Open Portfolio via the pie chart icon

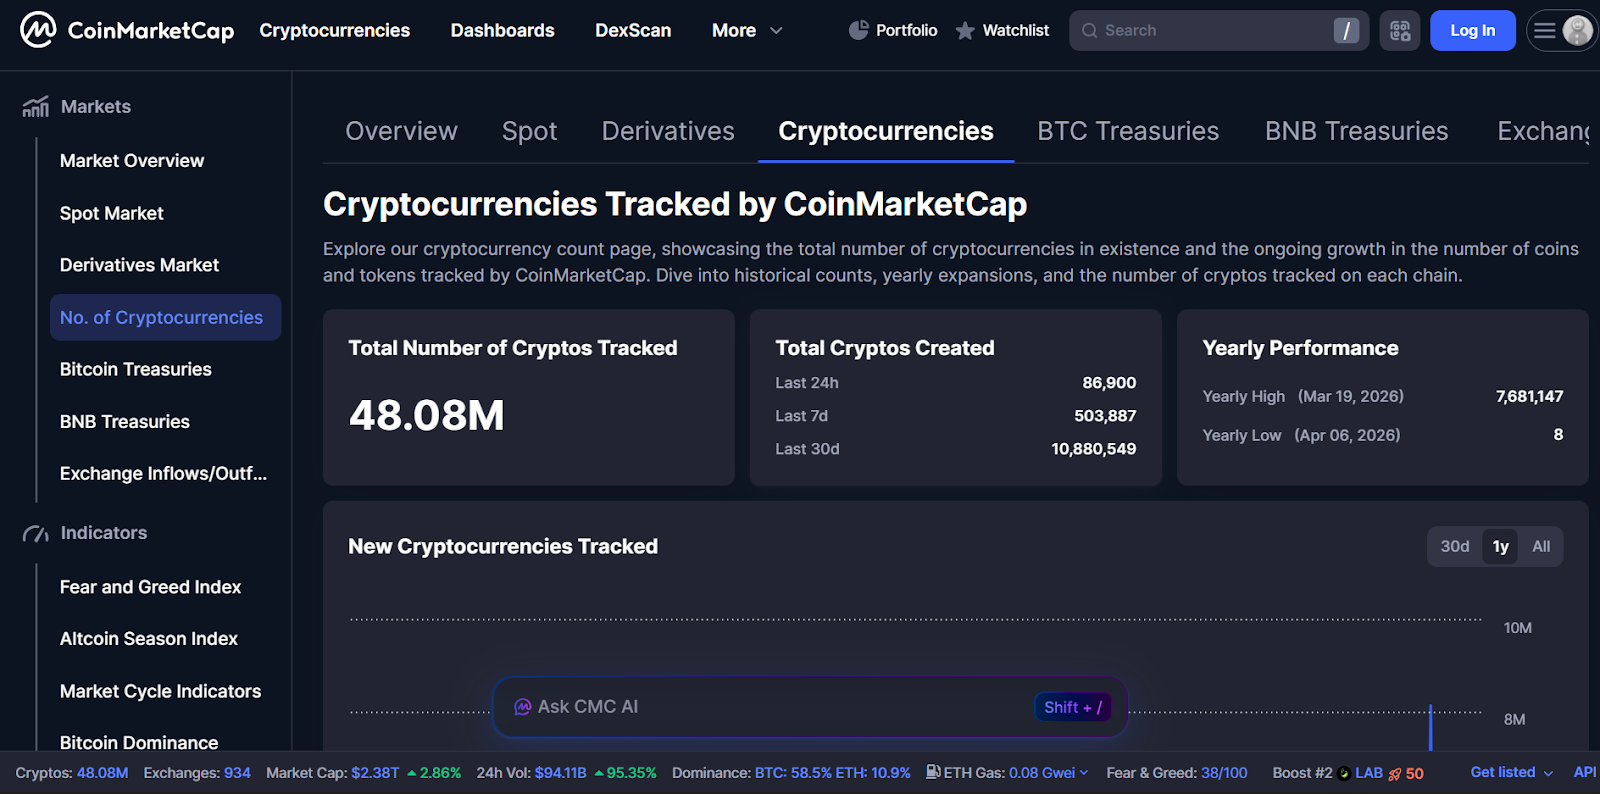coord(860,30)
